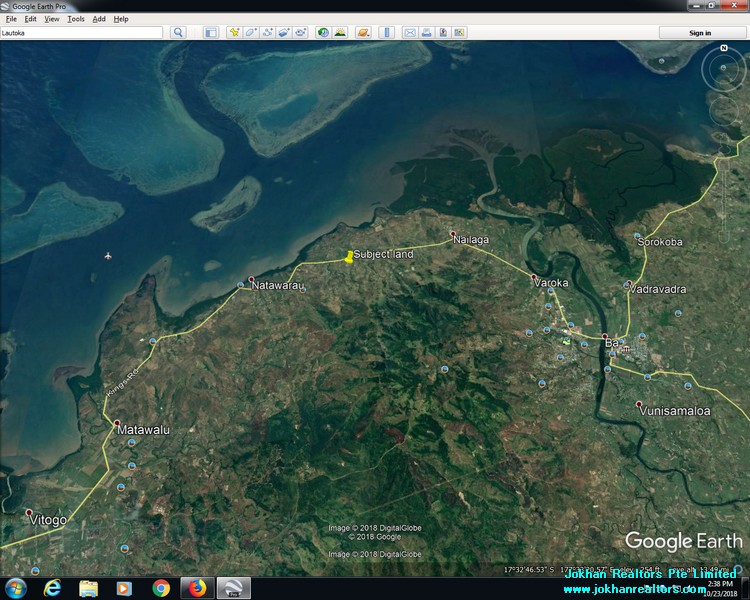Click the search magnifier button
This screenshot has width=750, height=600.
coord(178,32)
